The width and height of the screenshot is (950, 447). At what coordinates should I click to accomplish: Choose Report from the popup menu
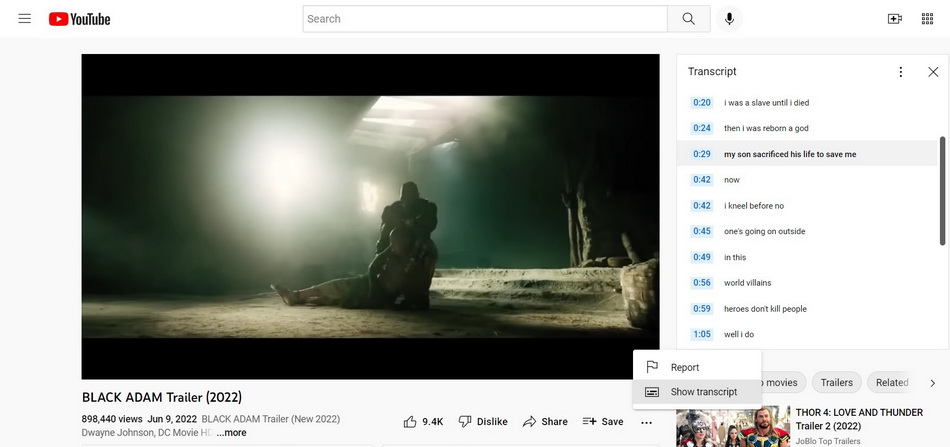click(684, 367)
